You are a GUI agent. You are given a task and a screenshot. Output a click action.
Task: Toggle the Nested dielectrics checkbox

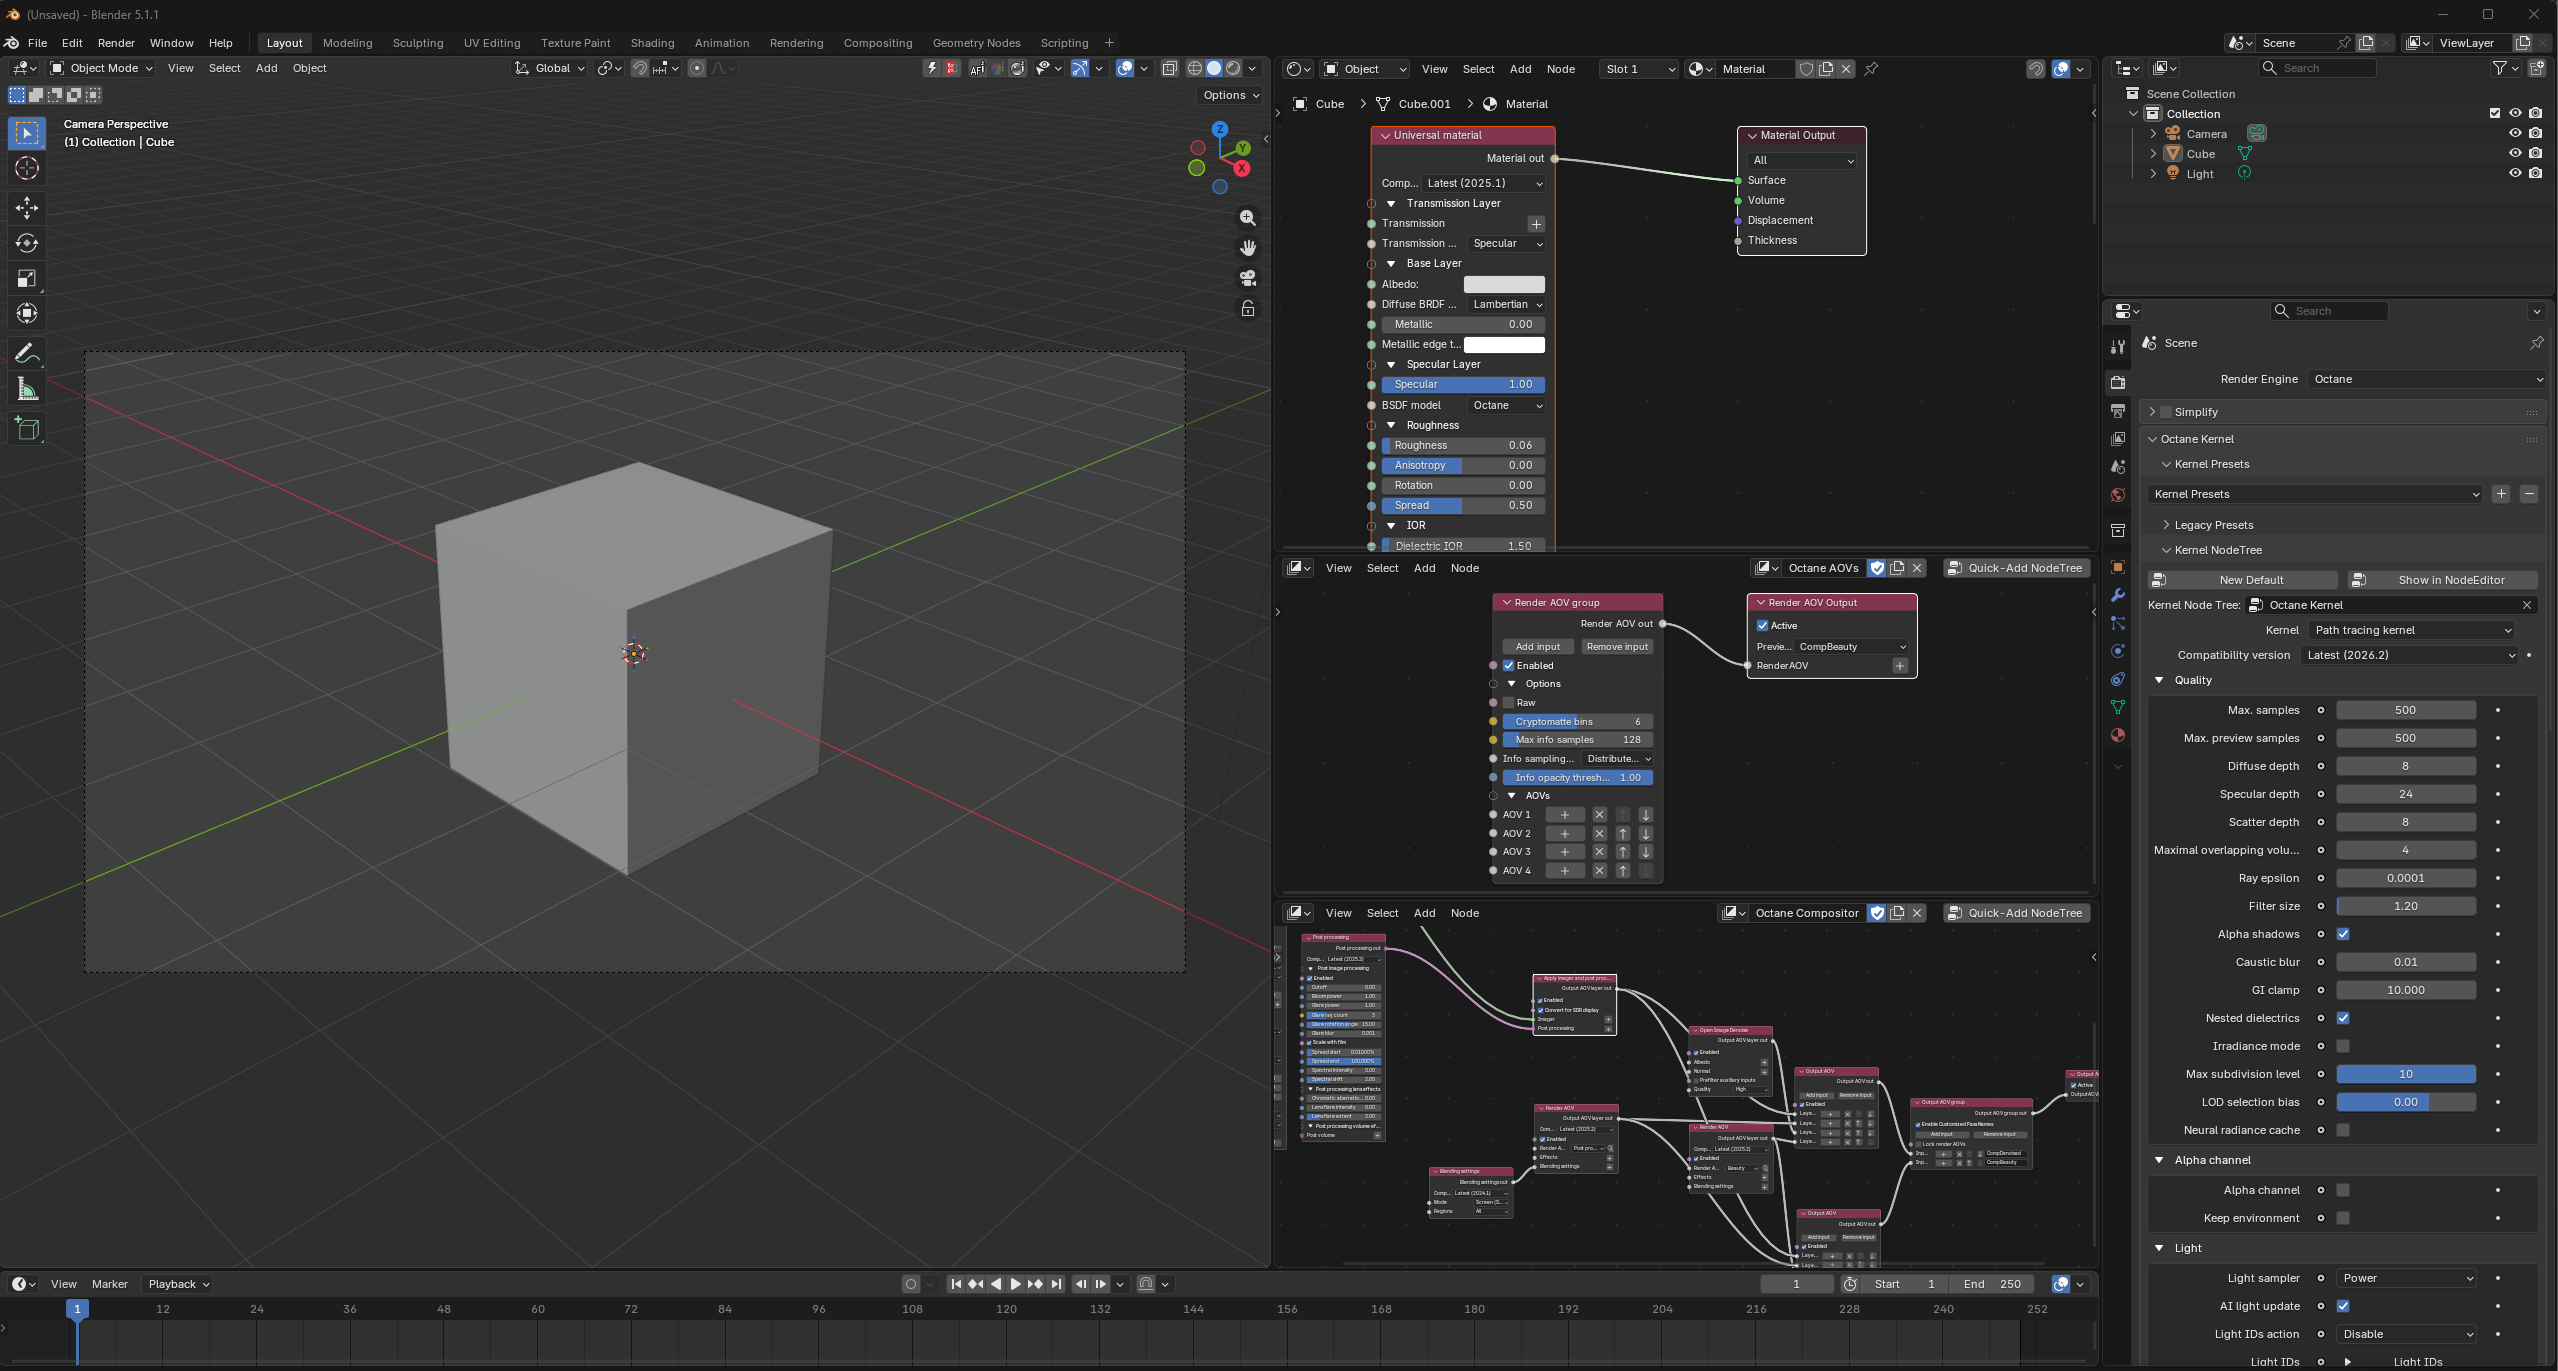pos(2343,1018)
